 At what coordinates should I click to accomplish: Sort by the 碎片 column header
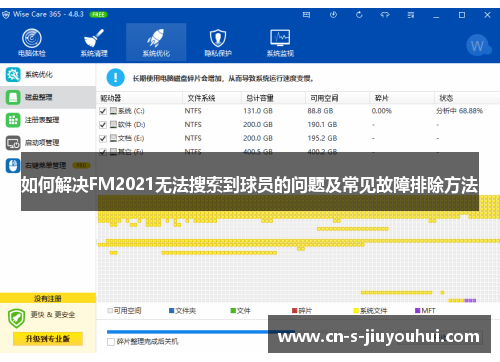pos(402,98)
